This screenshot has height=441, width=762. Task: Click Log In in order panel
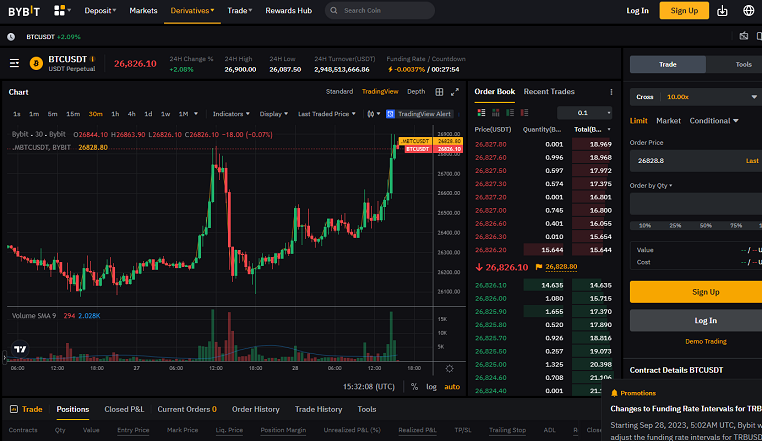click(x=696, y=320)
